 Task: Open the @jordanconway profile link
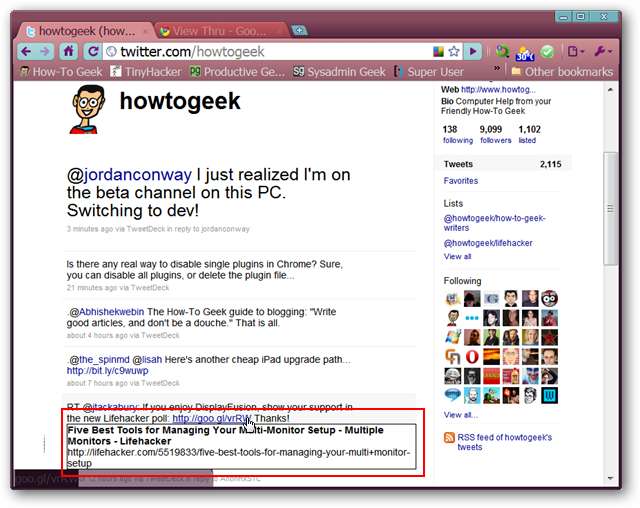(129, 175)
